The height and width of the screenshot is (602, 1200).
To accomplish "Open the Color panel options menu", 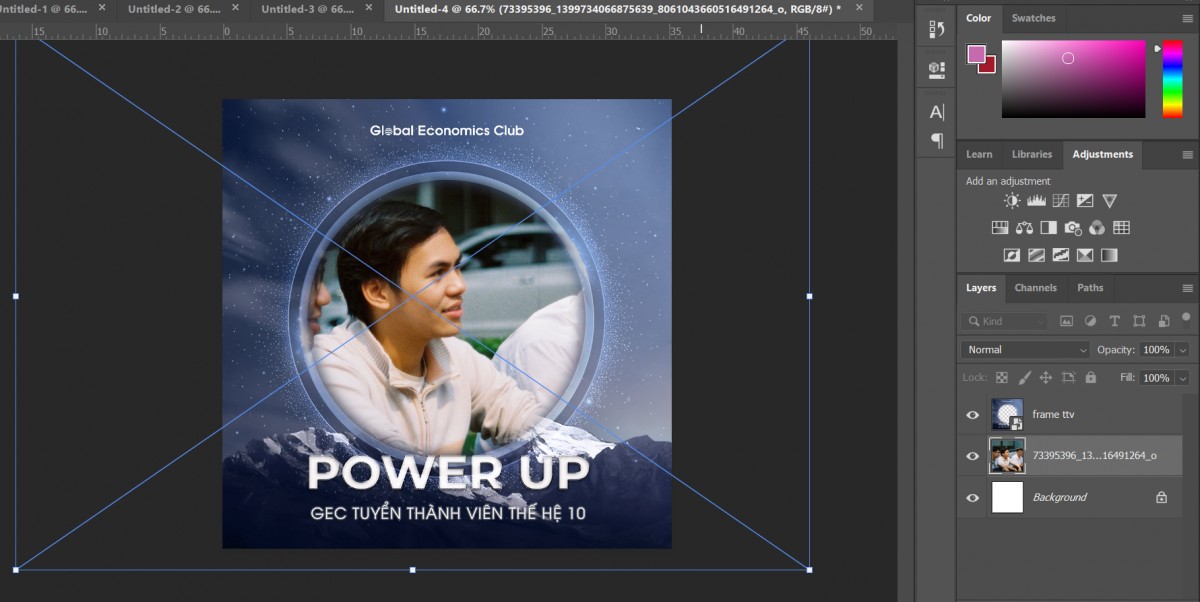I will point(1187,18).
